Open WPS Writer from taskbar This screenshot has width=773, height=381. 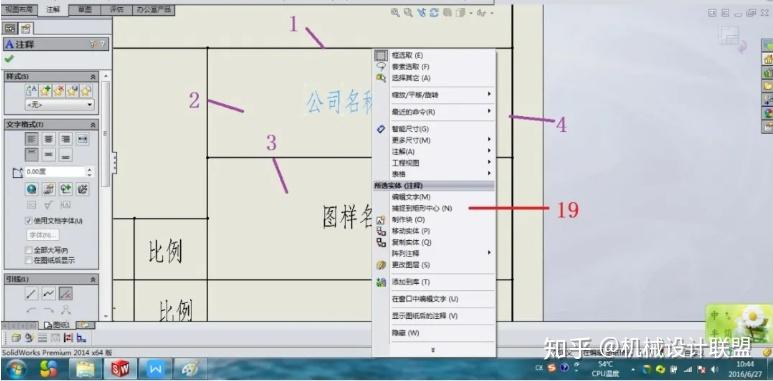pos(155,369)
